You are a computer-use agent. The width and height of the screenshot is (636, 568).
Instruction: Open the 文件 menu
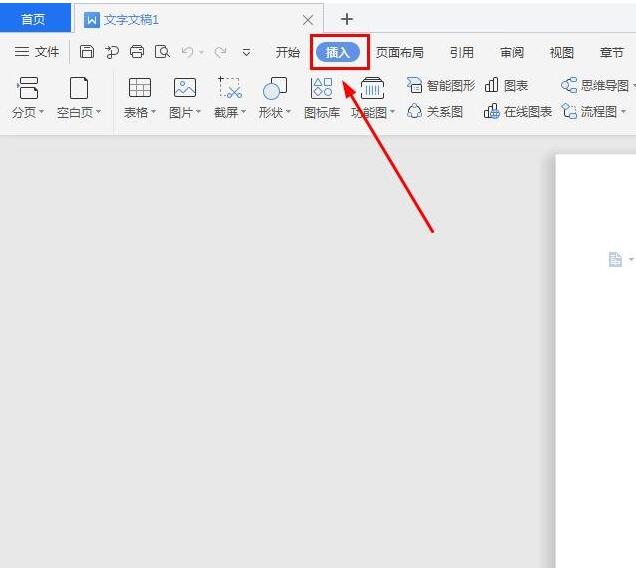[x=37, y=52]
